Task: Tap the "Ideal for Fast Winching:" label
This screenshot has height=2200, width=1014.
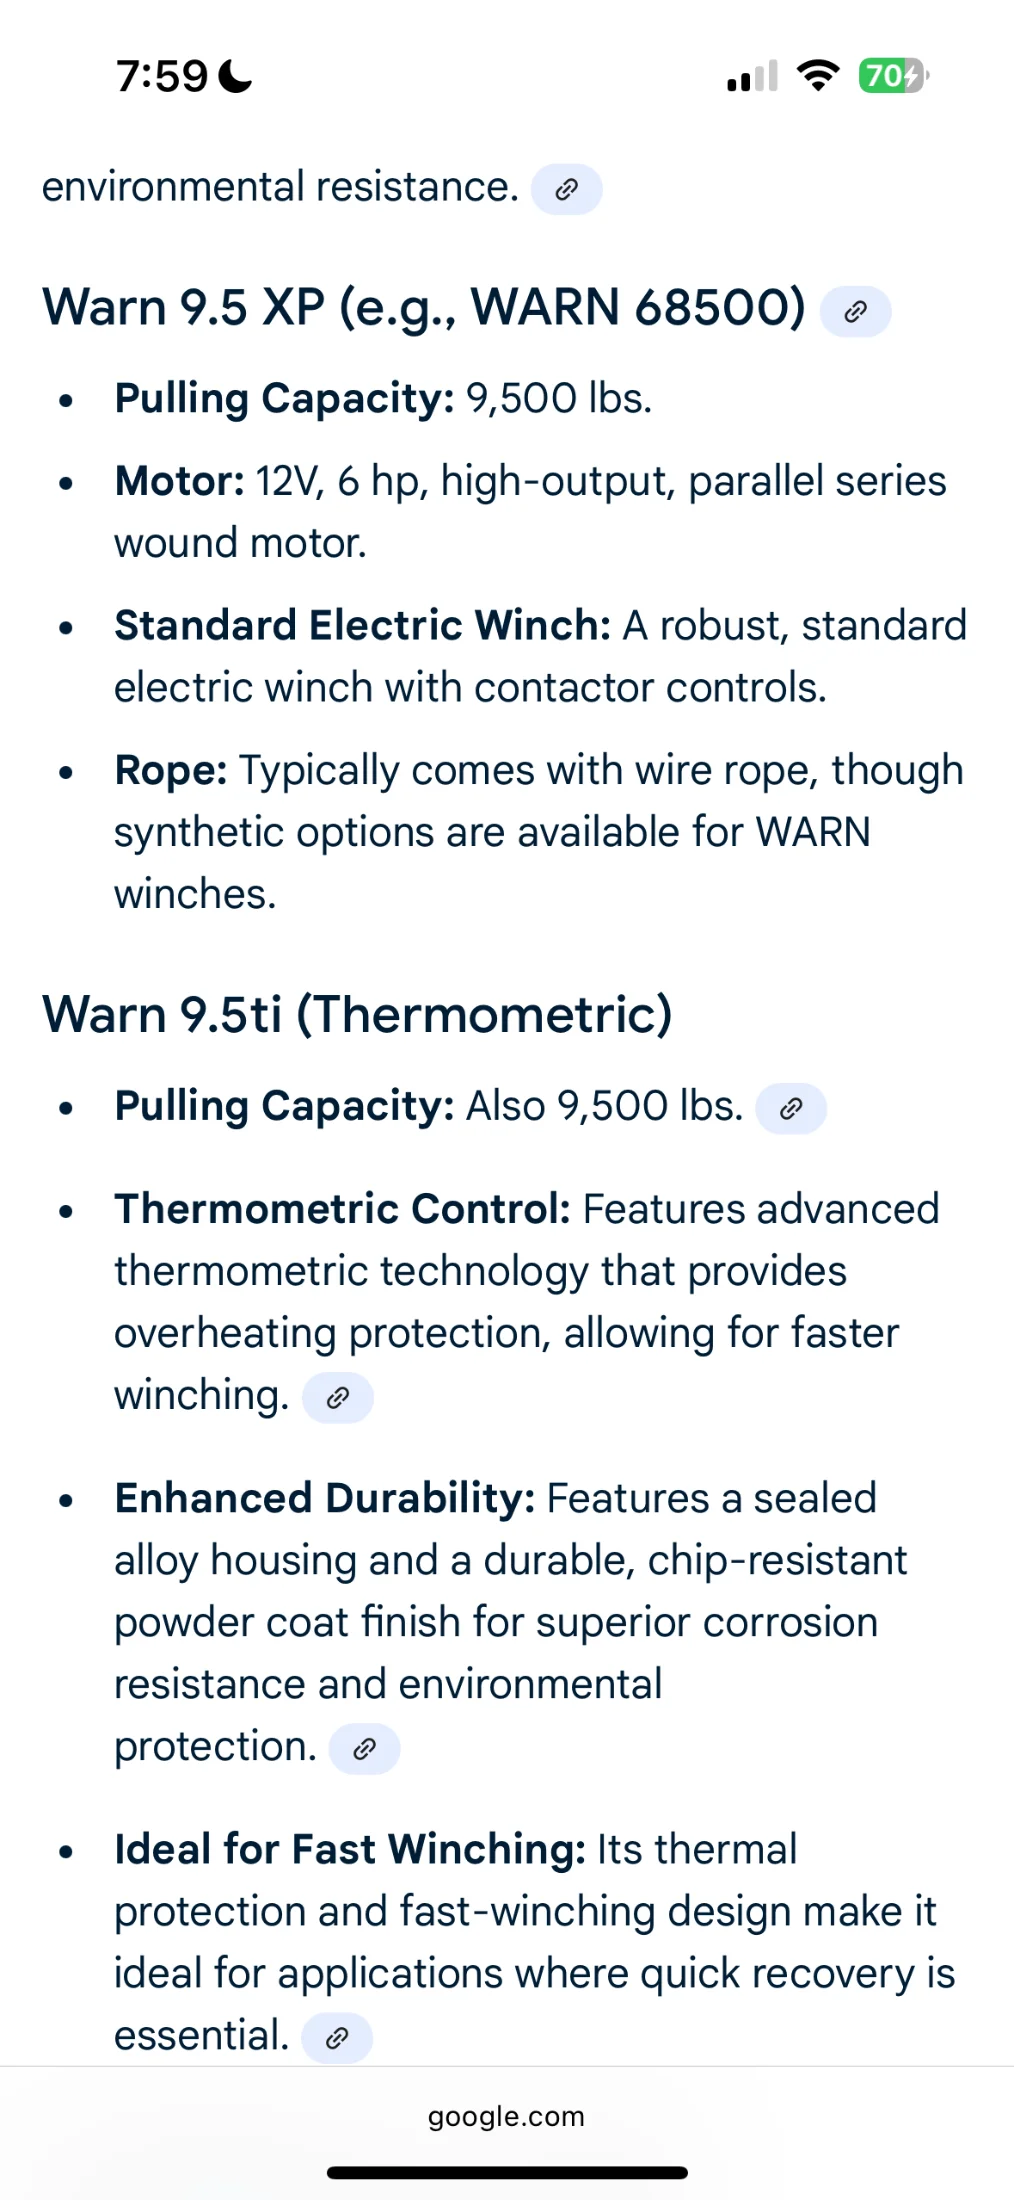Action: point(350,1849)
